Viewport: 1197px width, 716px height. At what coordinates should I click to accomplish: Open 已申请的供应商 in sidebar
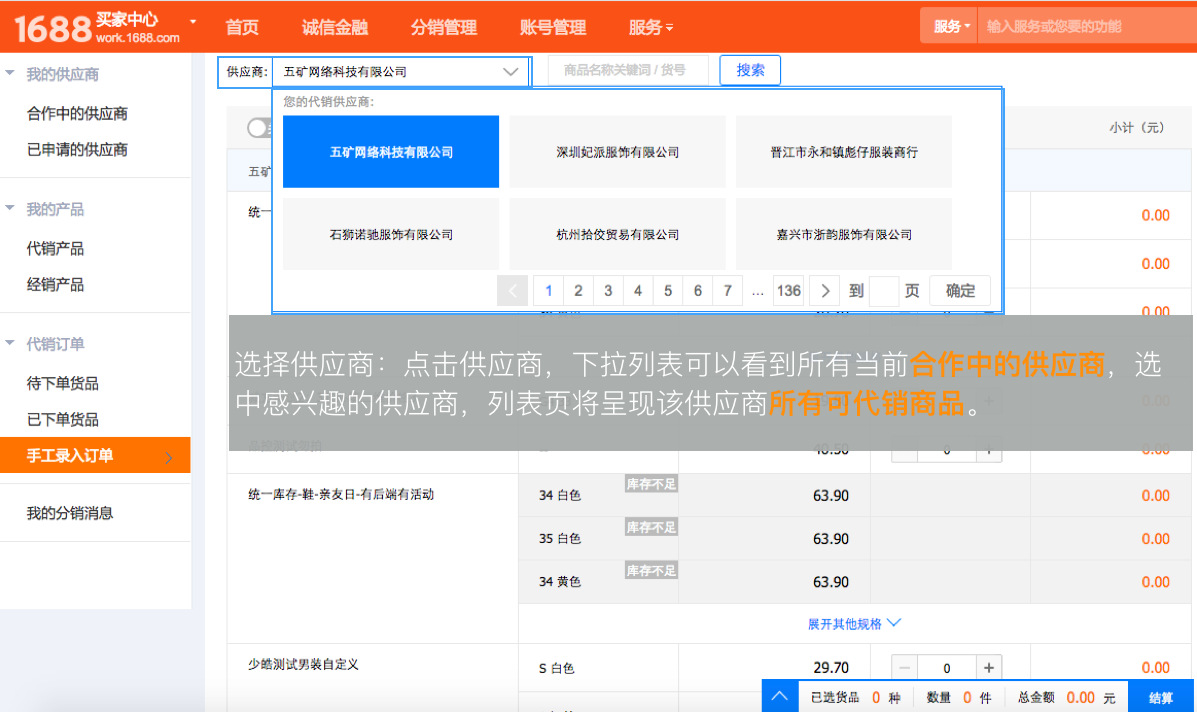pyautogui.click(x=77, y=150)
